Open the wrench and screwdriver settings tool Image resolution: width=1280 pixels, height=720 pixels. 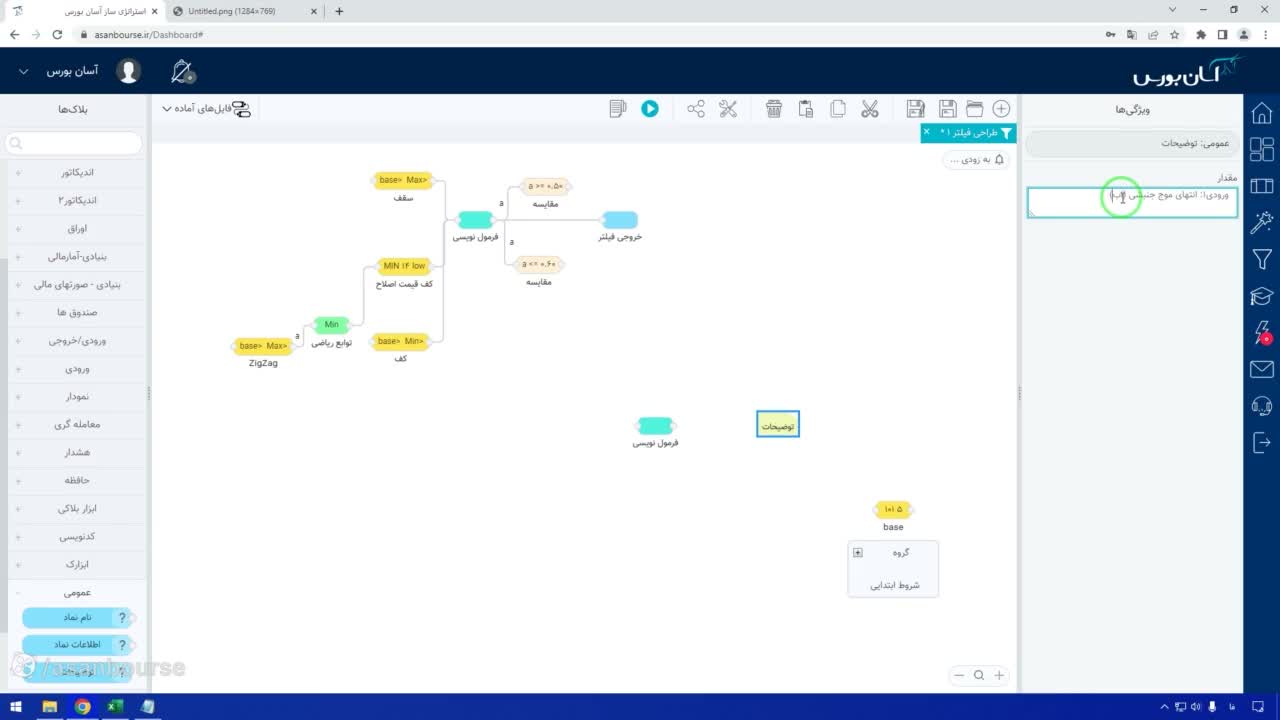tap(728, 109)
